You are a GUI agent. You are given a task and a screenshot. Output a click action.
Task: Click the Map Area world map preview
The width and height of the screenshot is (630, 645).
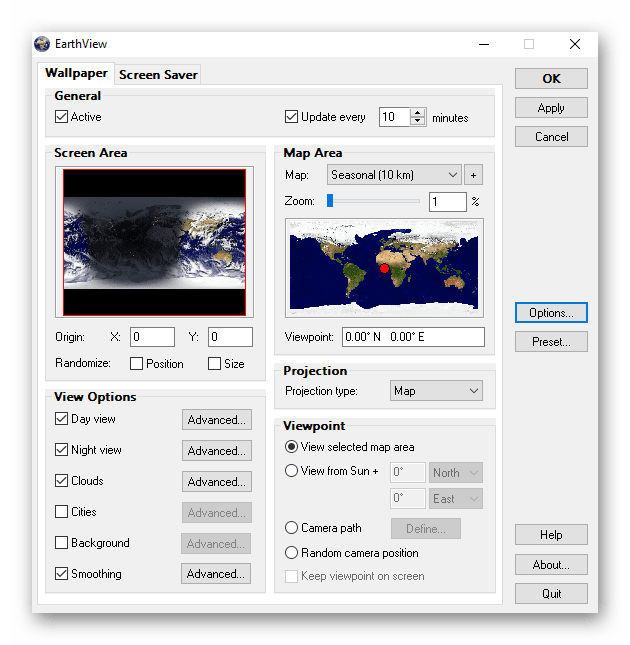[x=384, y=268]
